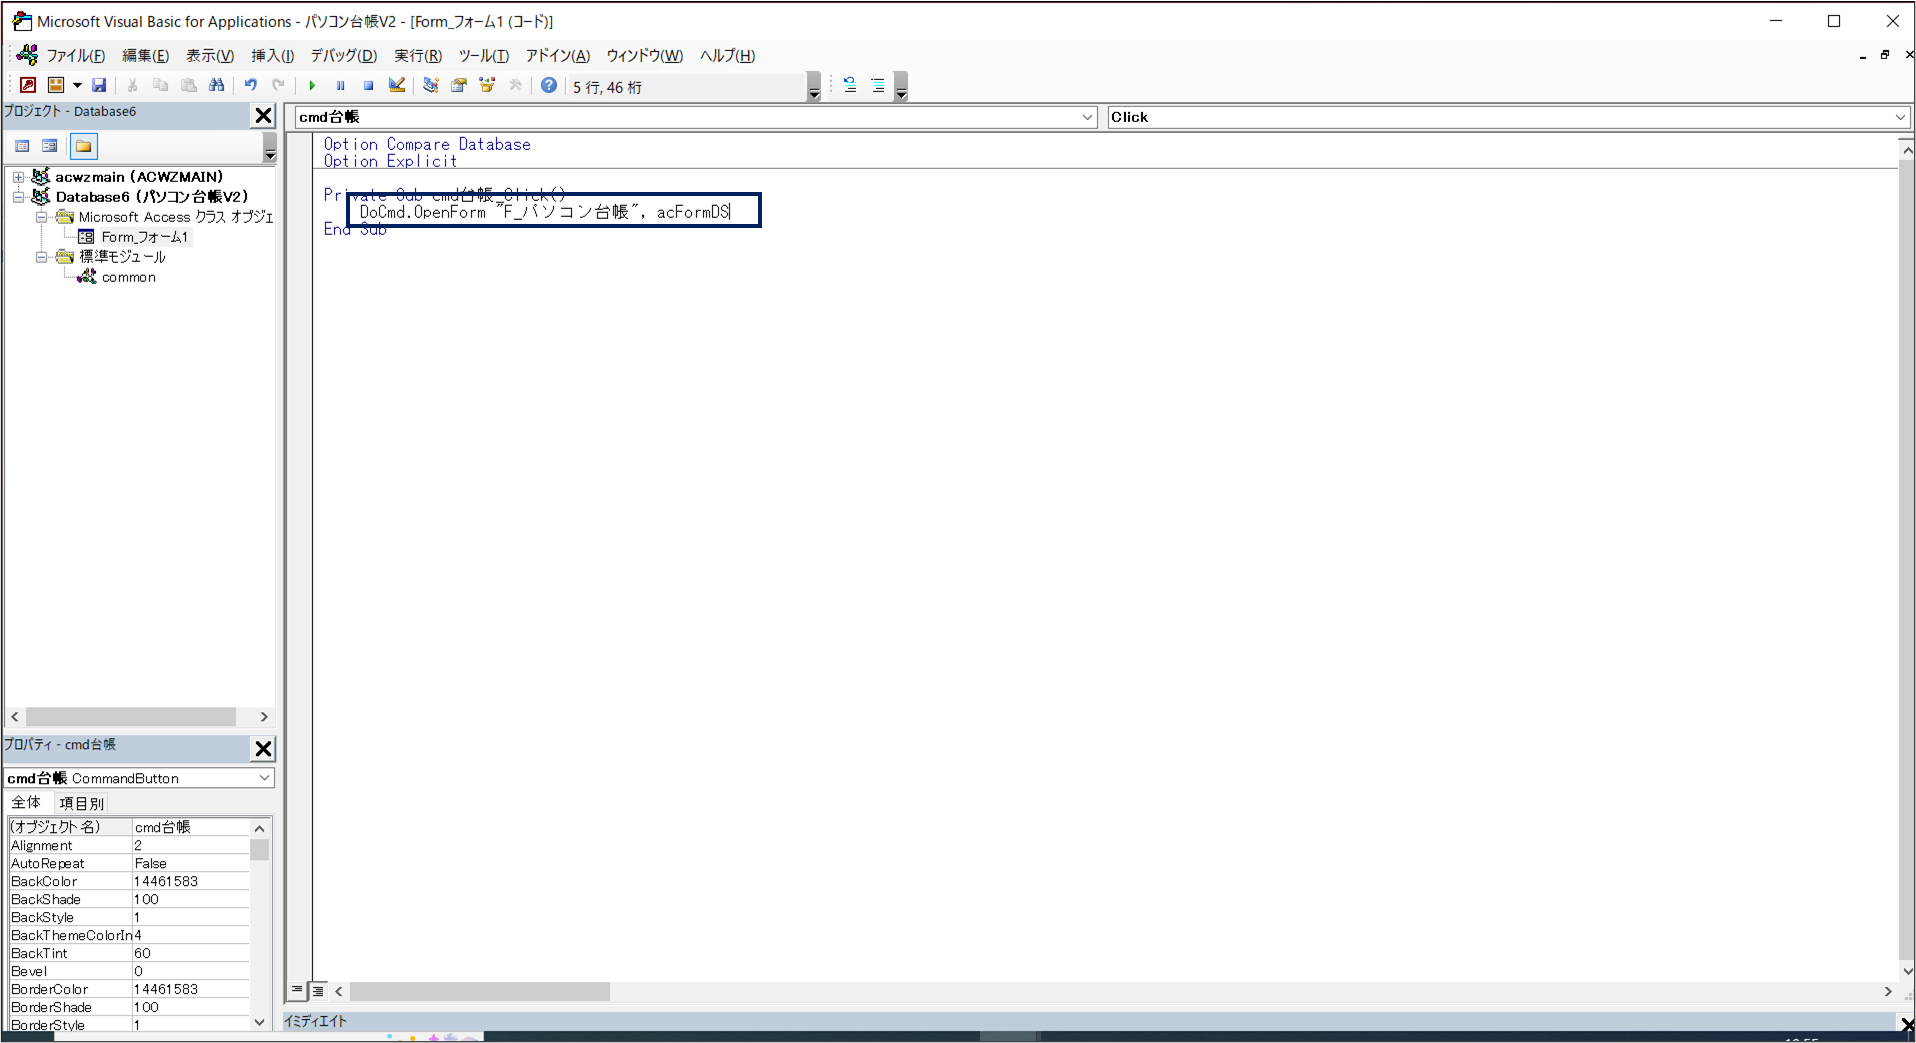Expand the acwzmain (ACWZMAIN) project node

tap(18, 177)
